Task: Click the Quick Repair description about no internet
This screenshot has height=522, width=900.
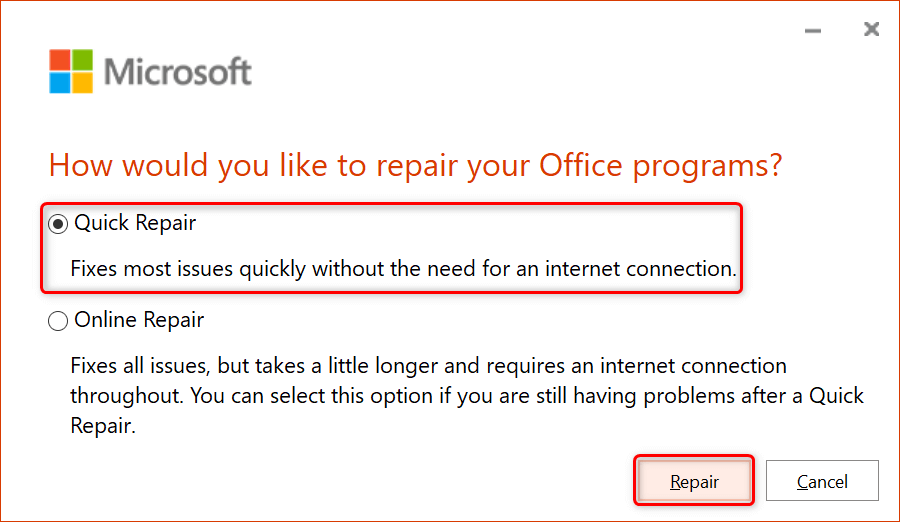Action: tap(402, 268)
